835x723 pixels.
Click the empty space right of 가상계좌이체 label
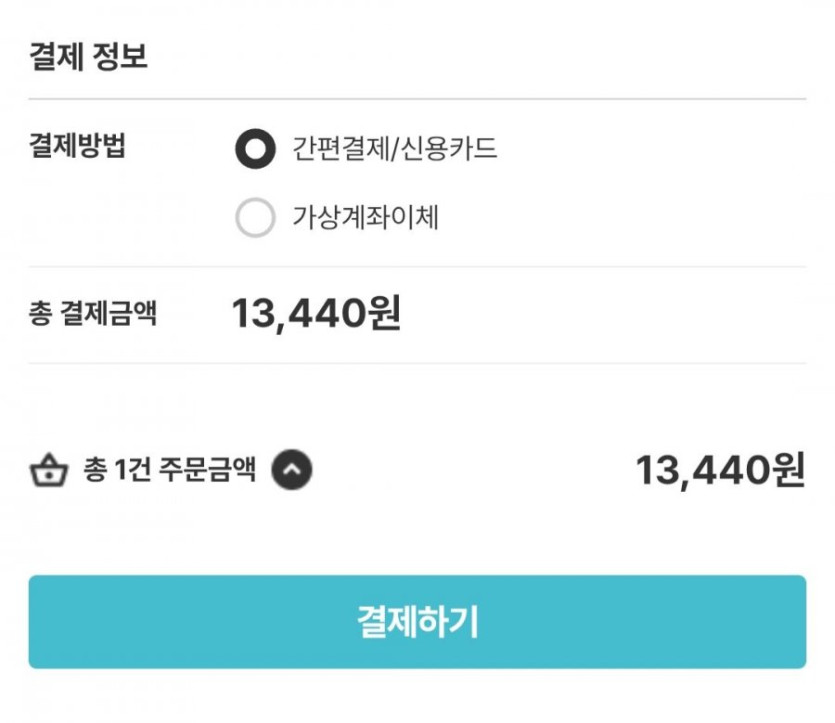[x=620, y=218]
